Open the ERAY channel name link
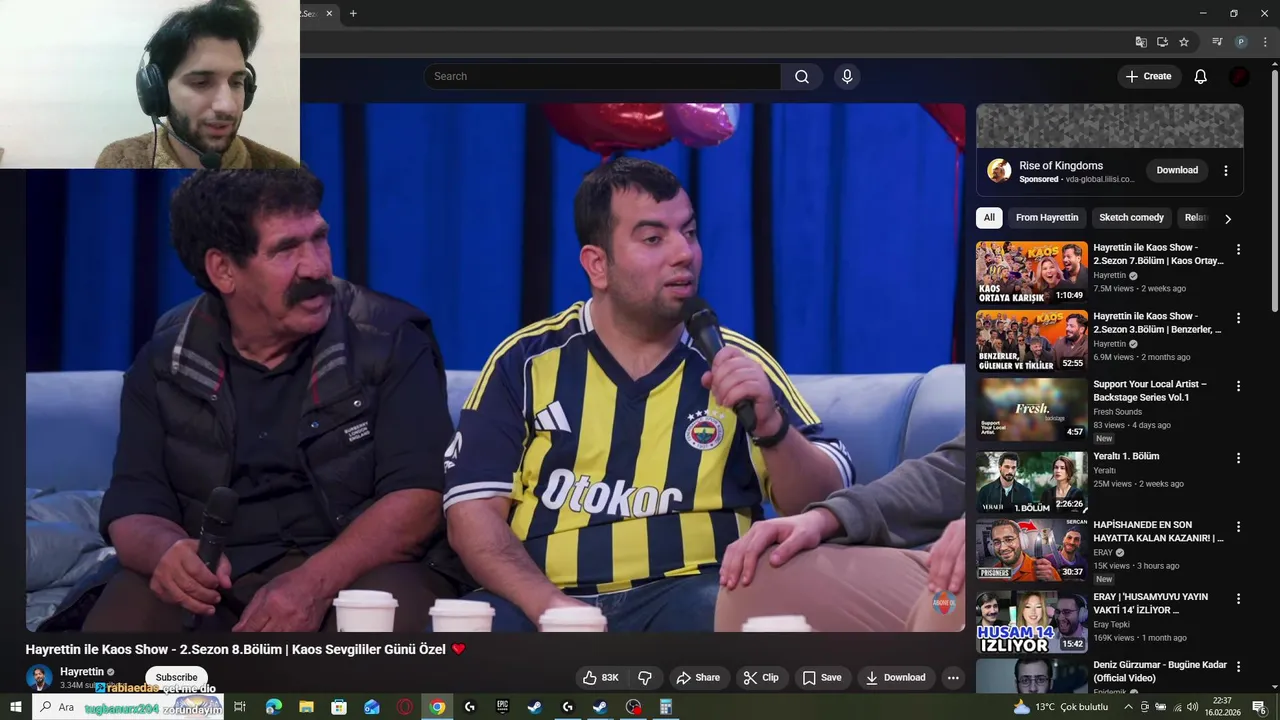The width and height of the screenshot is (1280, 720). click(x=1103, y=552)
